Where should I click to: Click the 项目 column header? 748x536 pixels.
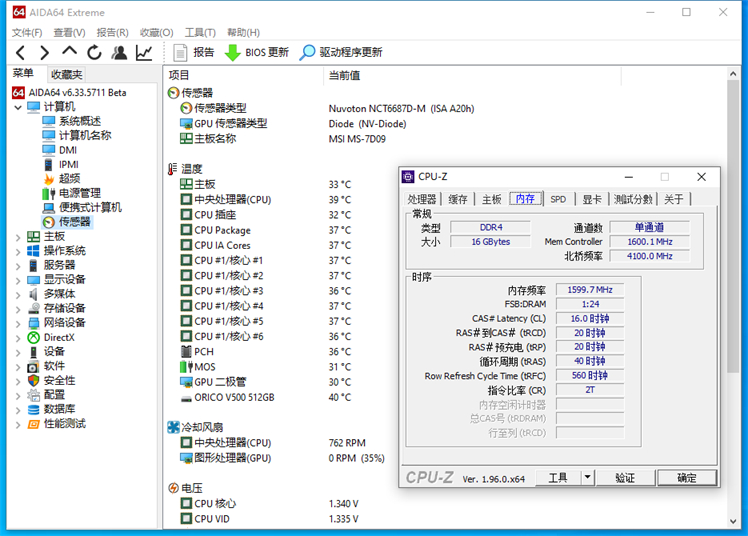pos(179,75)
